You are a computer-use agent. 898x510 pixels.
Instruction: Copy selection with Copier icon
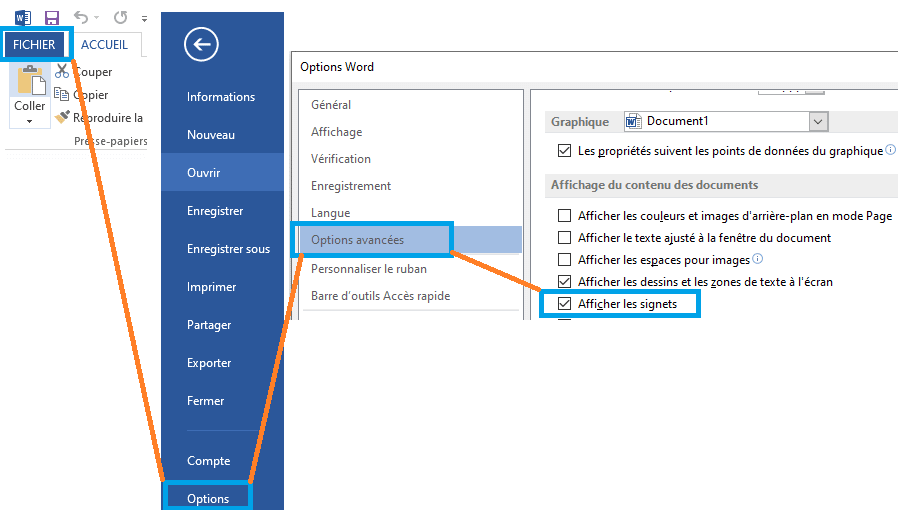pyautogui.click(x=61, y=94)
